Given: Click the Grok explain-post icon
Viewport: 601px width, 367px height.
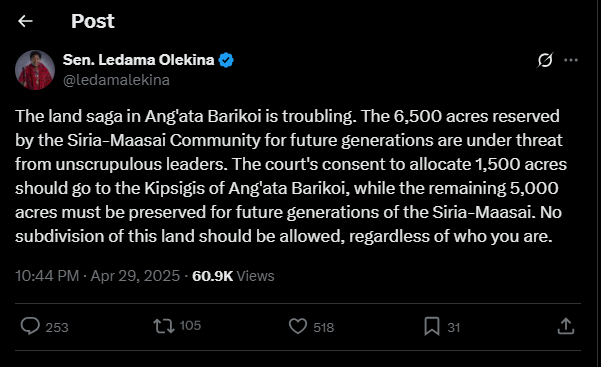Looking at the screenshot, I should (x=545, y=60).
